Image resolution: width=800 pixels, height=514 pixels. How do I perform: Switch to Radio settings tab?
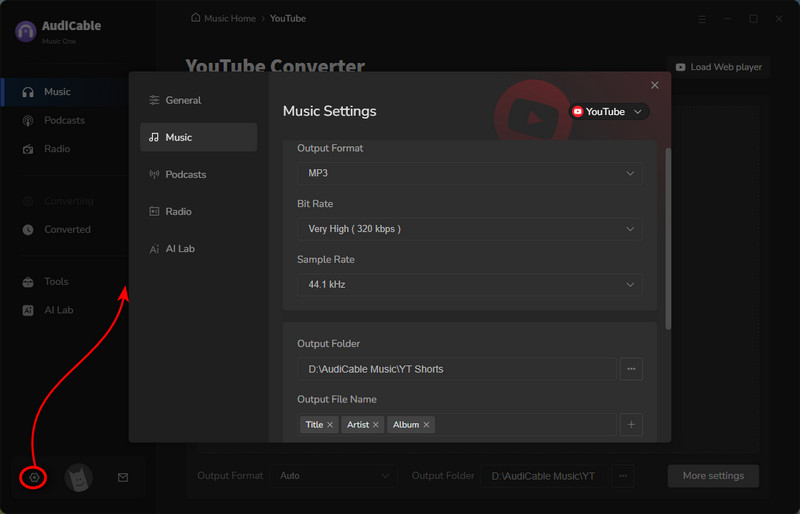pos(198,211)
